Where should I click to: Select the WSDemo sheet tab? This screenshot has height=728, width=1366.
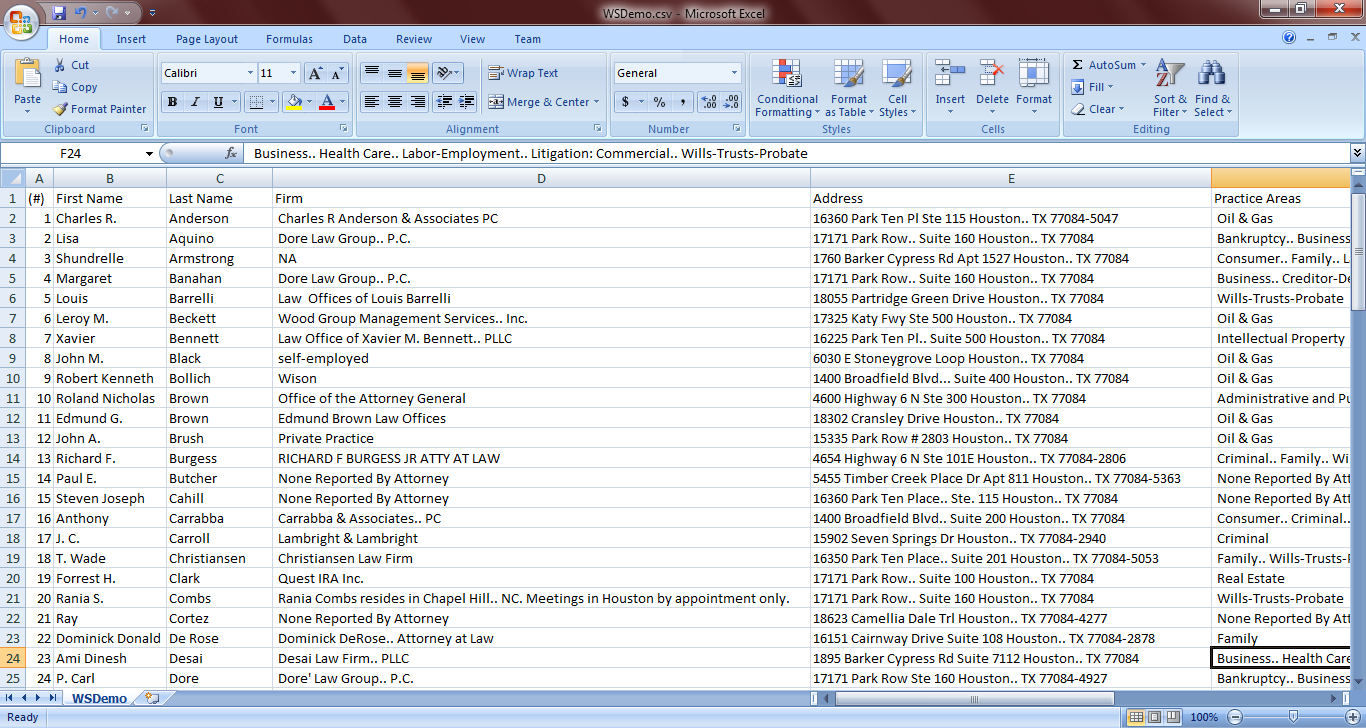pos(99,698)
